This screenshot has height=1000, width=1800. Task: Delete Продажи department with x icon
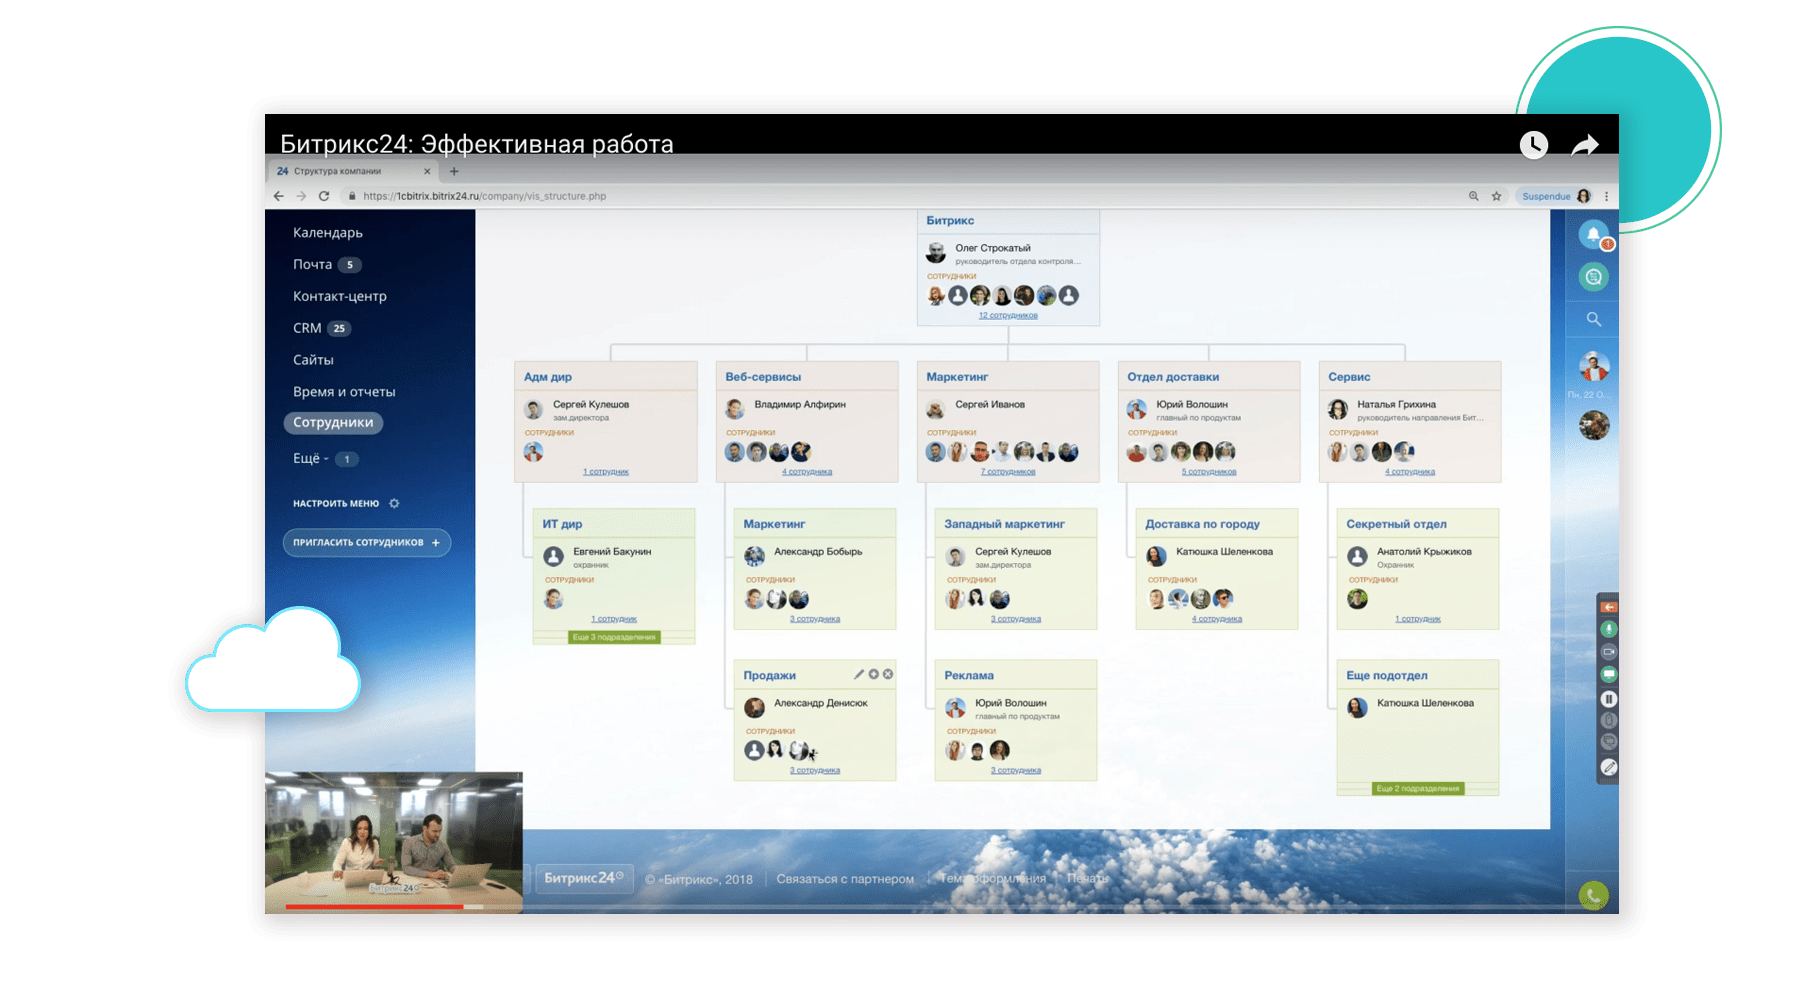tap(888, 675)
